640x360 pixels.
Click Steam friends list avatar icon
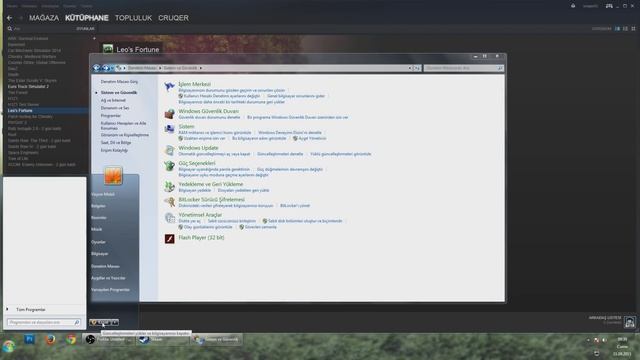pos(630,322)
